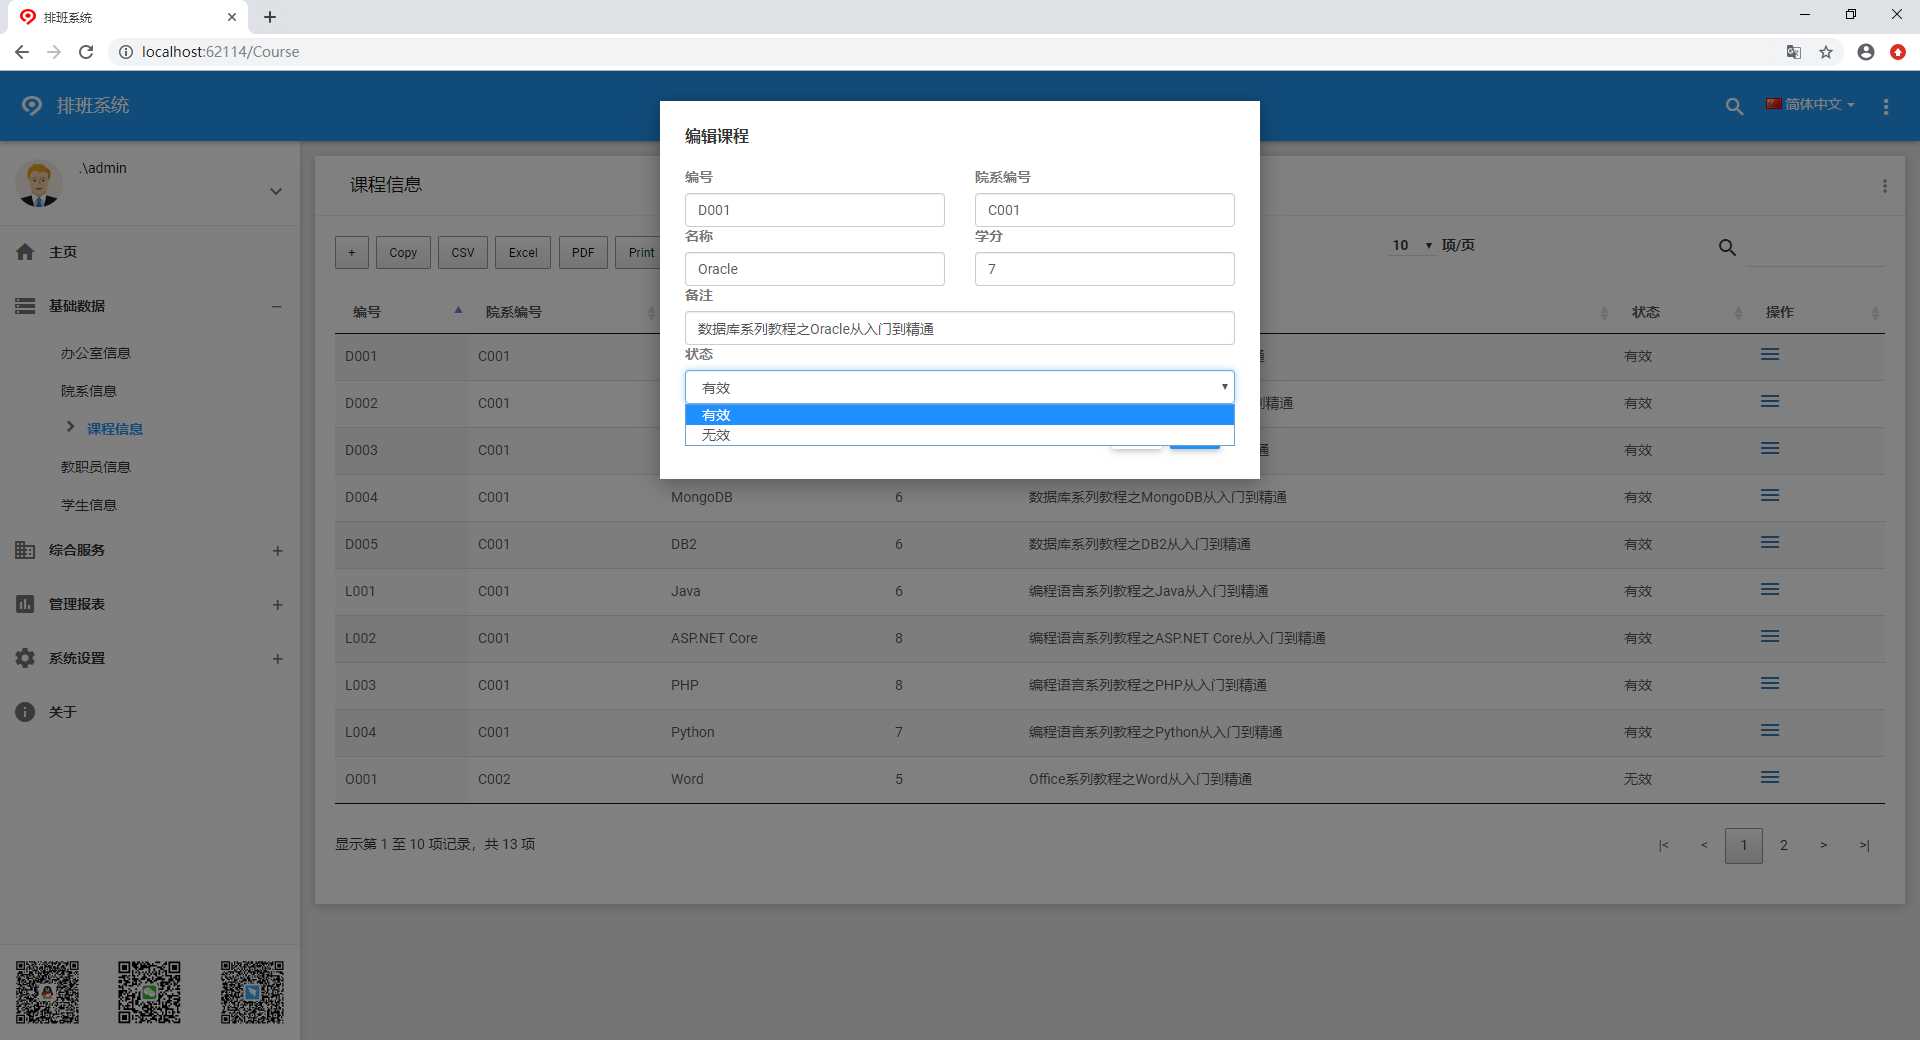Select the 无效 option in status dropdown
The image size is (1920, 1040).
point(959,435)
